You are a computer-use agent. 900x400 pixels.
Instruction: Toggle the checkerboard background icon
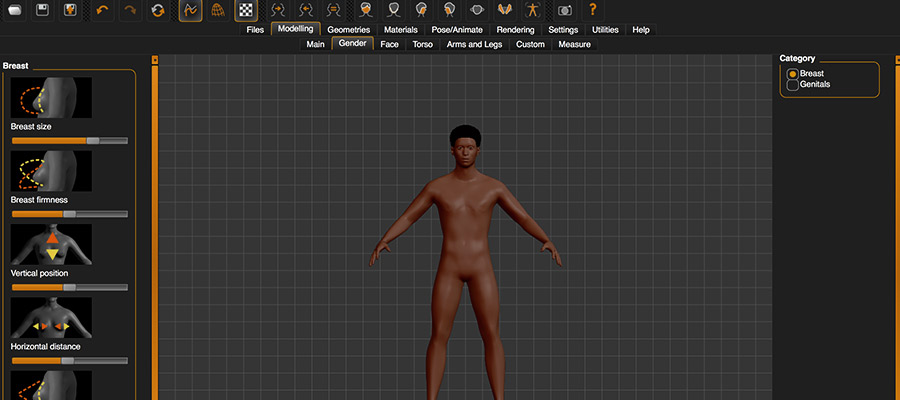(246, 10)
